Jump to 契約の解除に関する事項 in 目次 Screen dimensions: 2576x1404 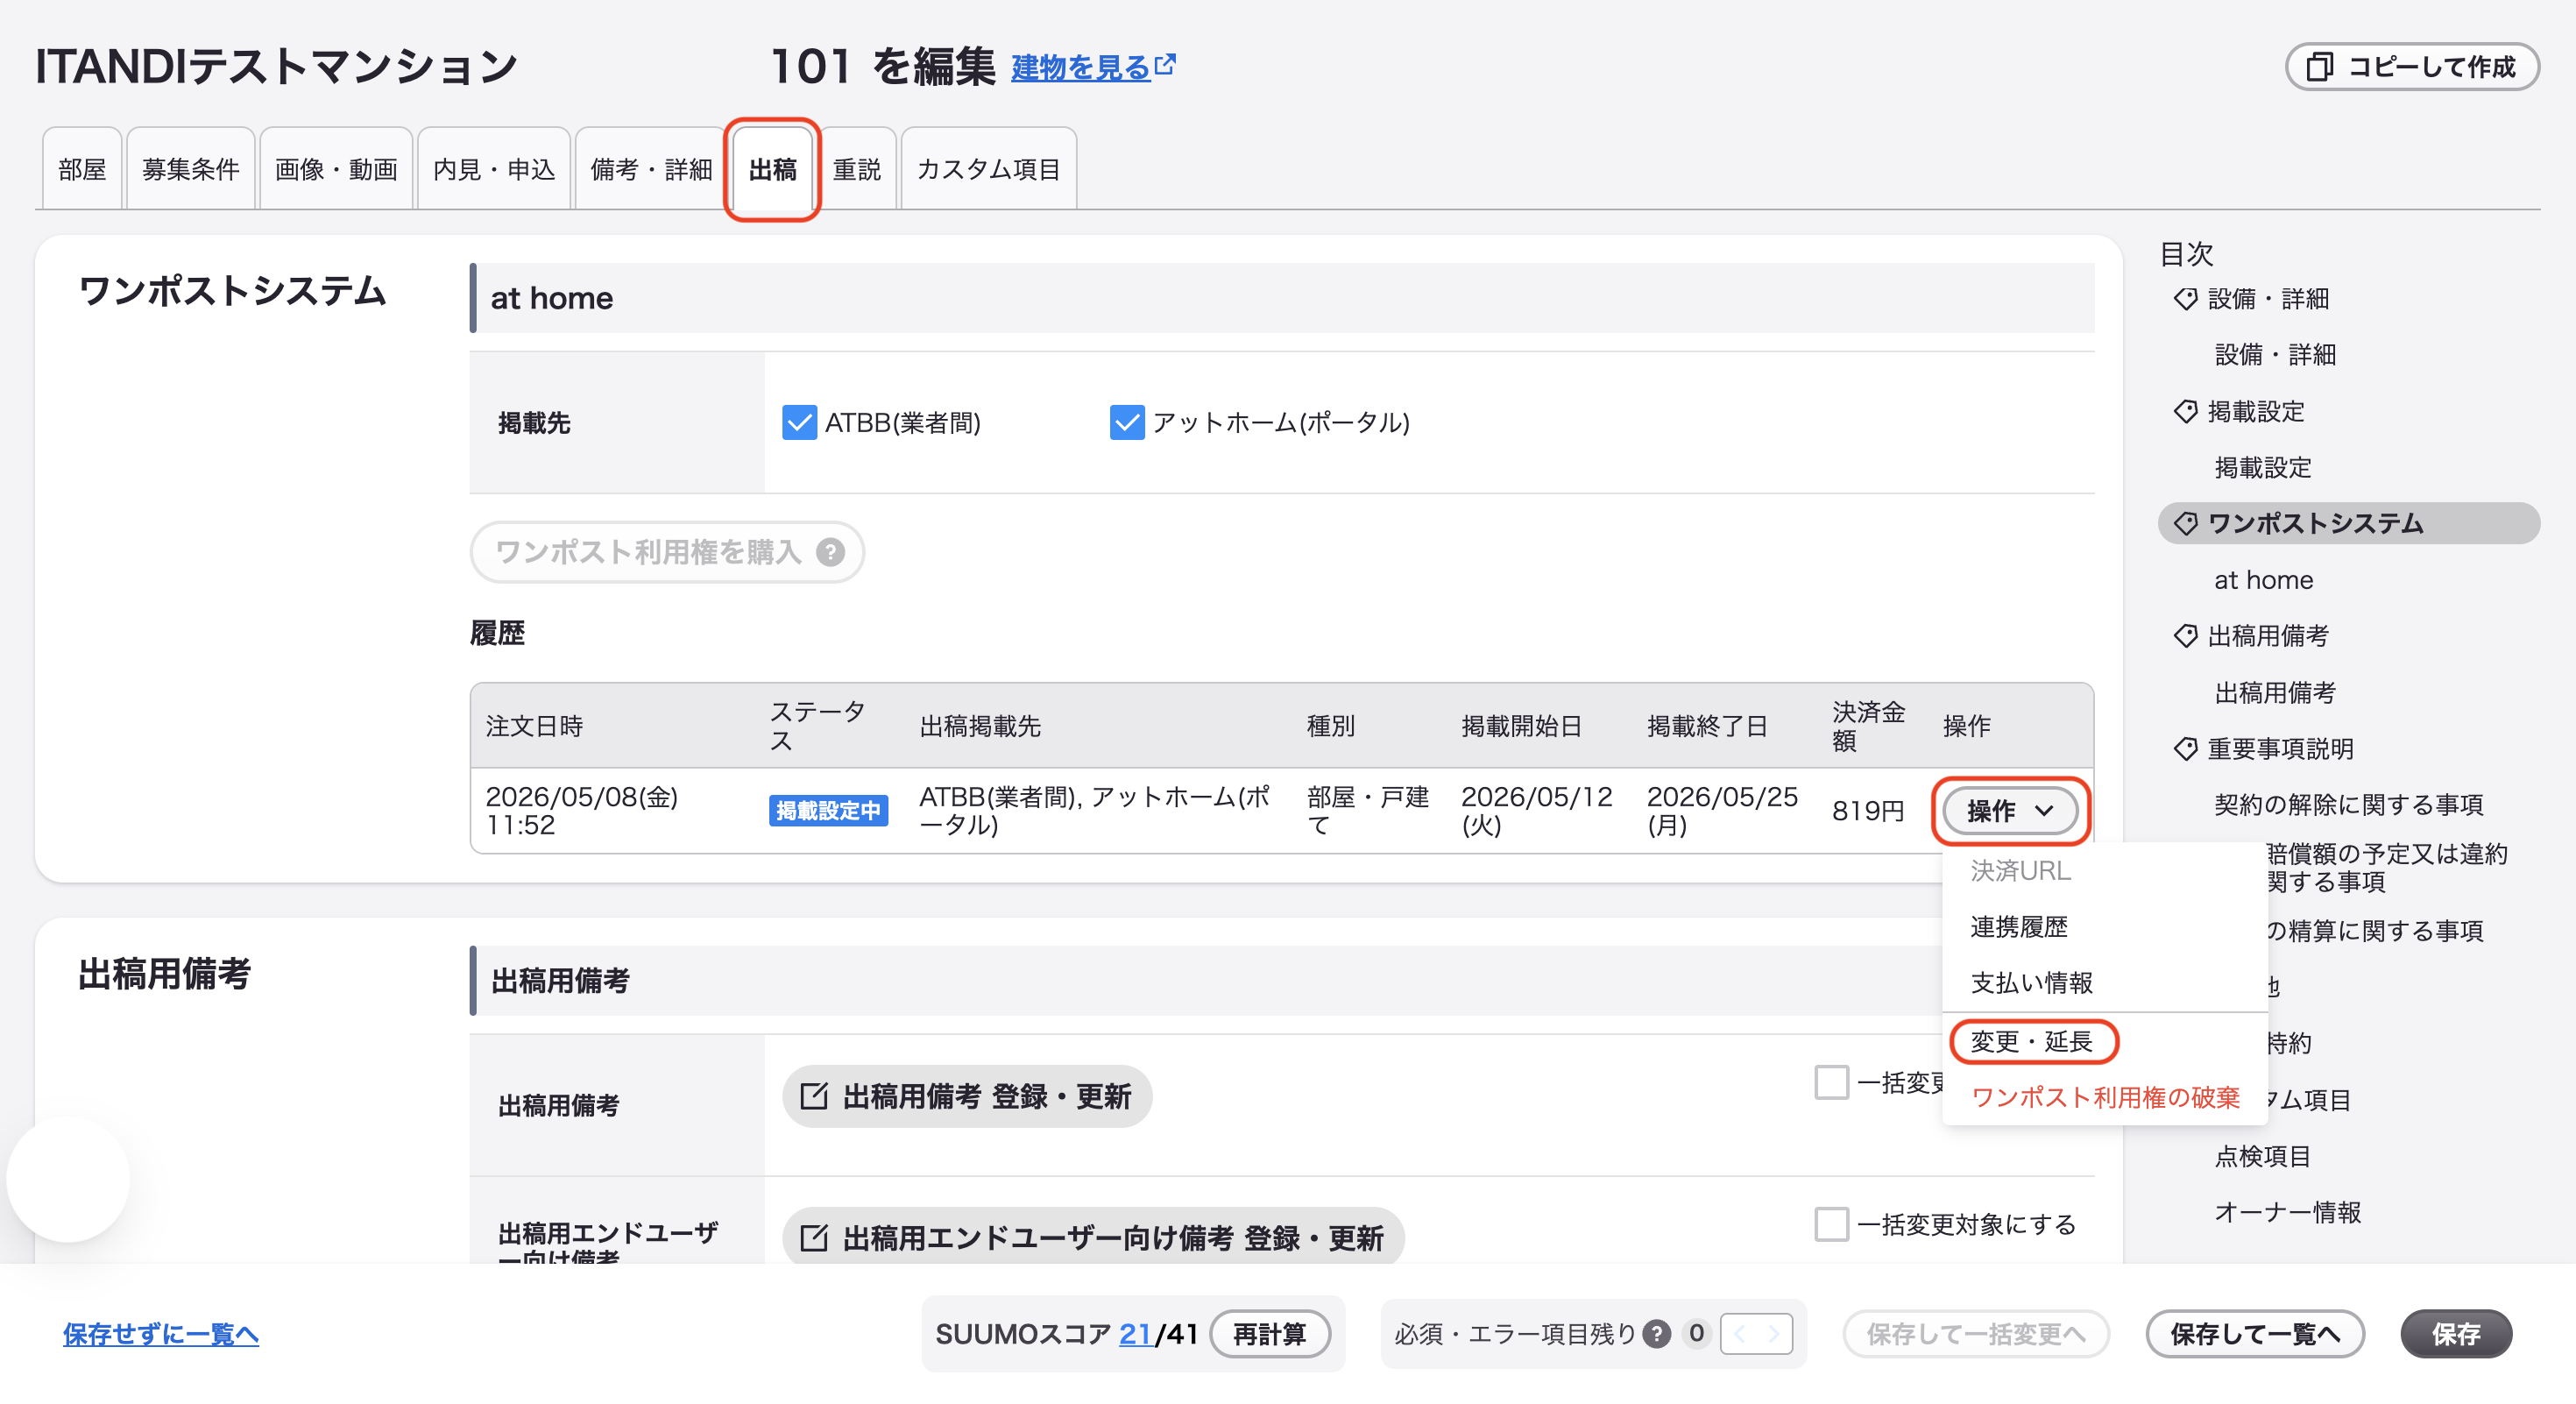tap(2348, 804)
